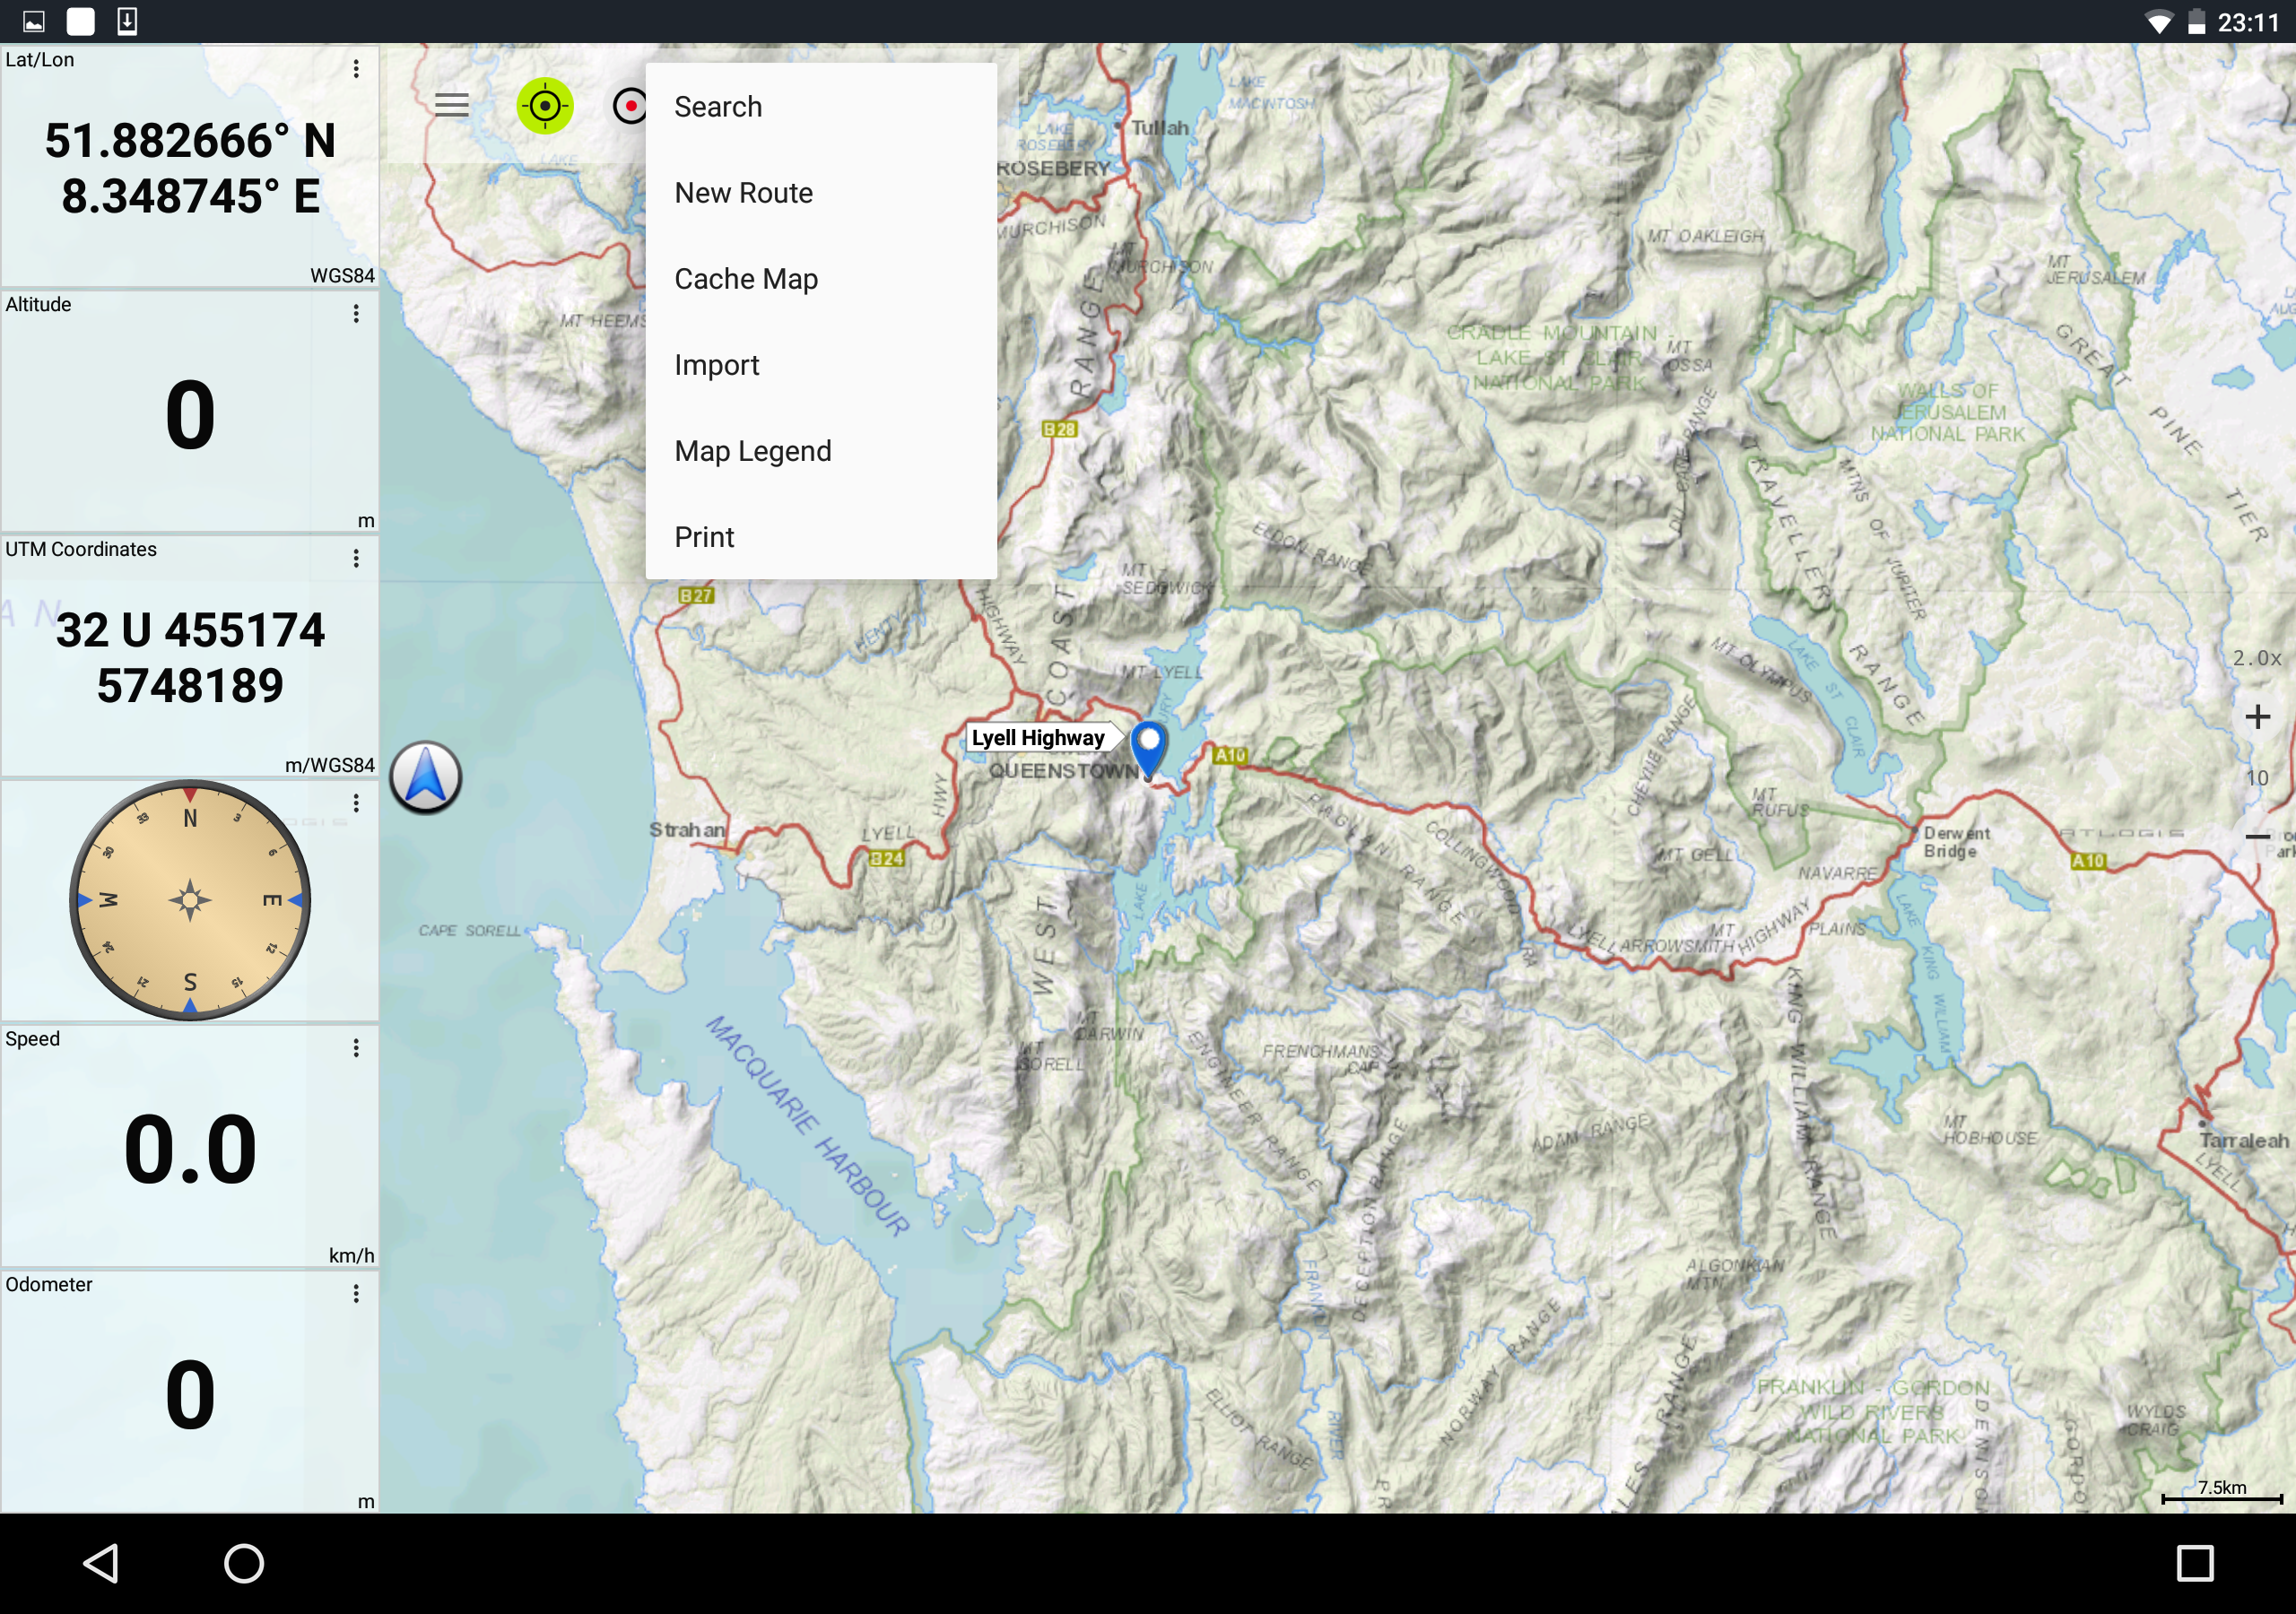Open UTM Coordinates panel overflow menu
2296x1614 pixels.
(x=356, y=559)
